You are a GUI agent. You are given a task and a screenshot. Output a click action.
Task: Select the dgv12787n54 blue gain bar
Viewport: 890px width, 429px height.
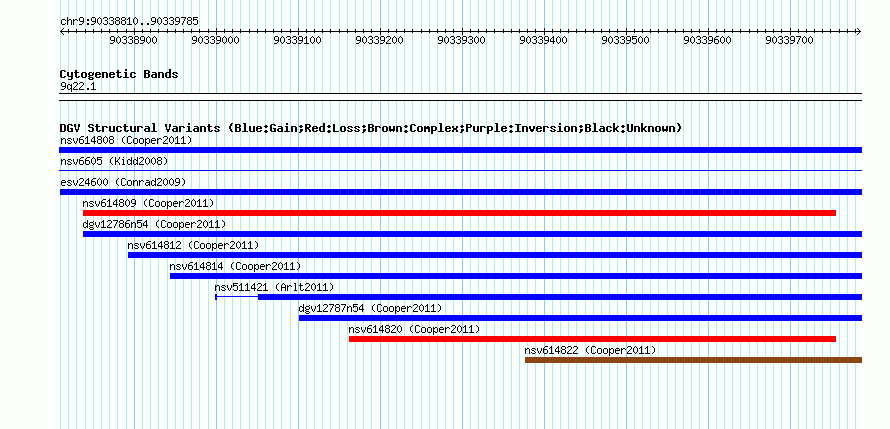click(580, 318)
